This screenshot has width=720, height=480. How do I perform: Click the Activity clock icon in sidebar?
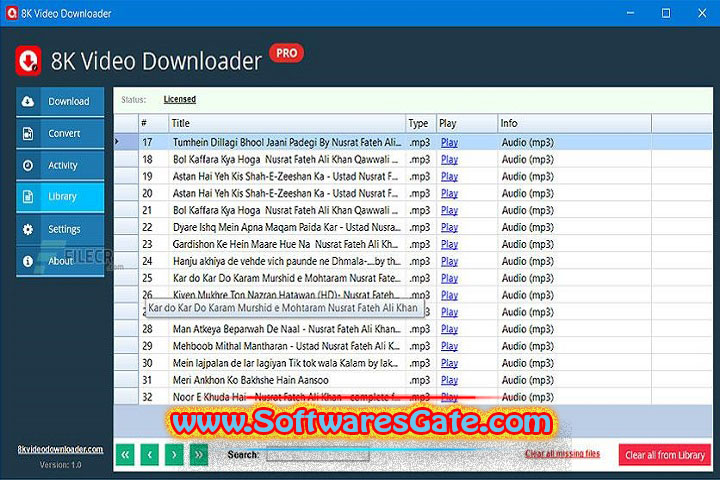click(x=28, y=165)
